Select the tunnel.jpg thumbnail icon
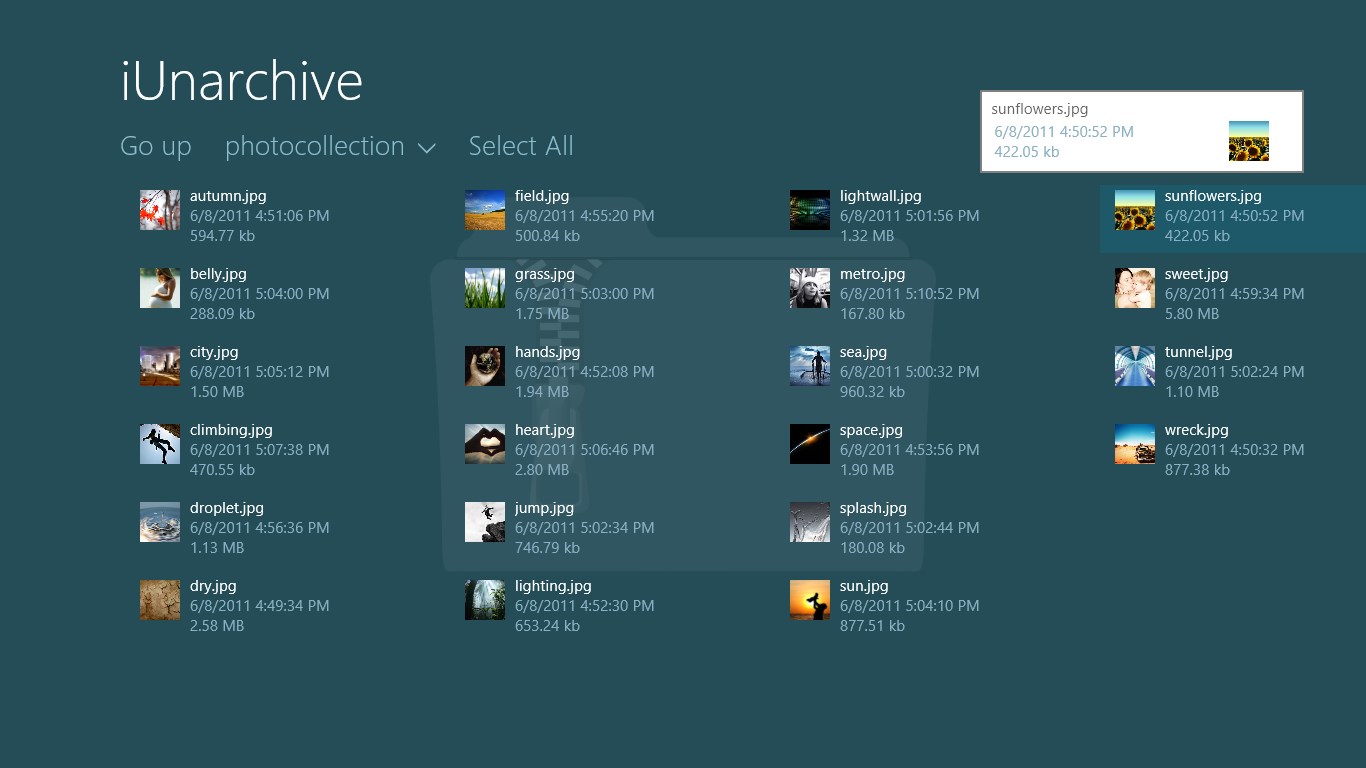 coord(1135,366)
